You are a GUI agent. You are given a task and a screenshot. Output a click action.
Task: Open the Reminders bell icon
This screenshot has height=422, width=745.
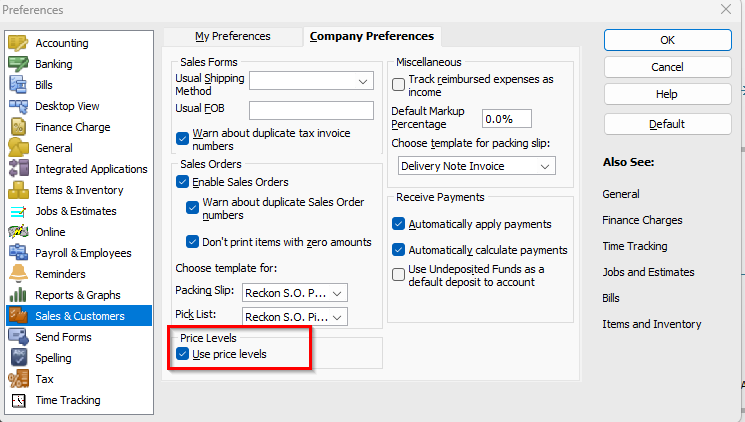[x=18, y=274]
